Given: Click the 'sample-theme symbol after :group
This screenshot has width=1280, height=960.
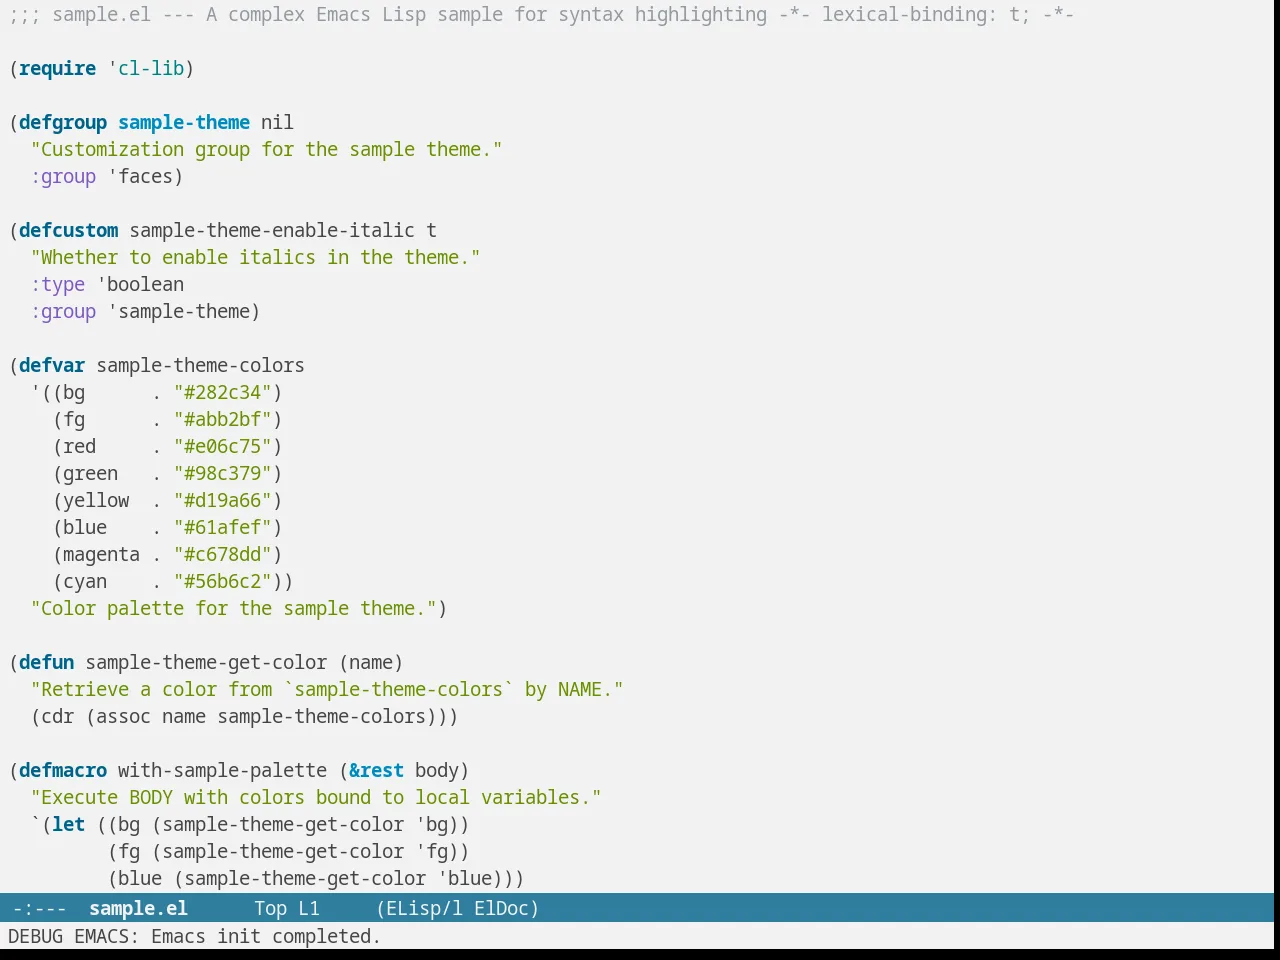Looking at the screenshot, I should click(x=179, y=311).
